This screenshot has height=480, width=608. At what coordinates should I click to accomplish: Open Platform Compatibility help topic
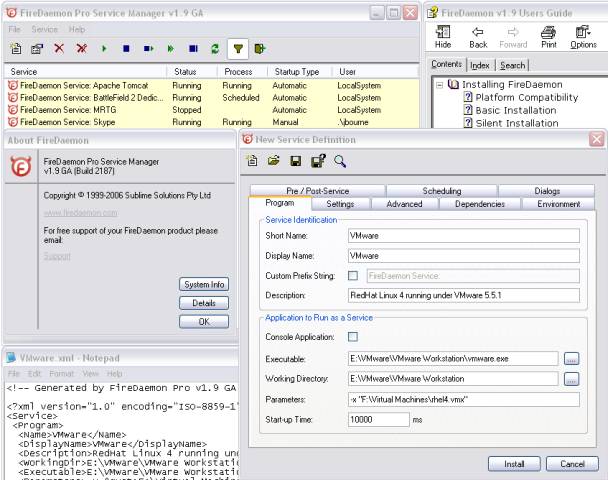[527, 97]
